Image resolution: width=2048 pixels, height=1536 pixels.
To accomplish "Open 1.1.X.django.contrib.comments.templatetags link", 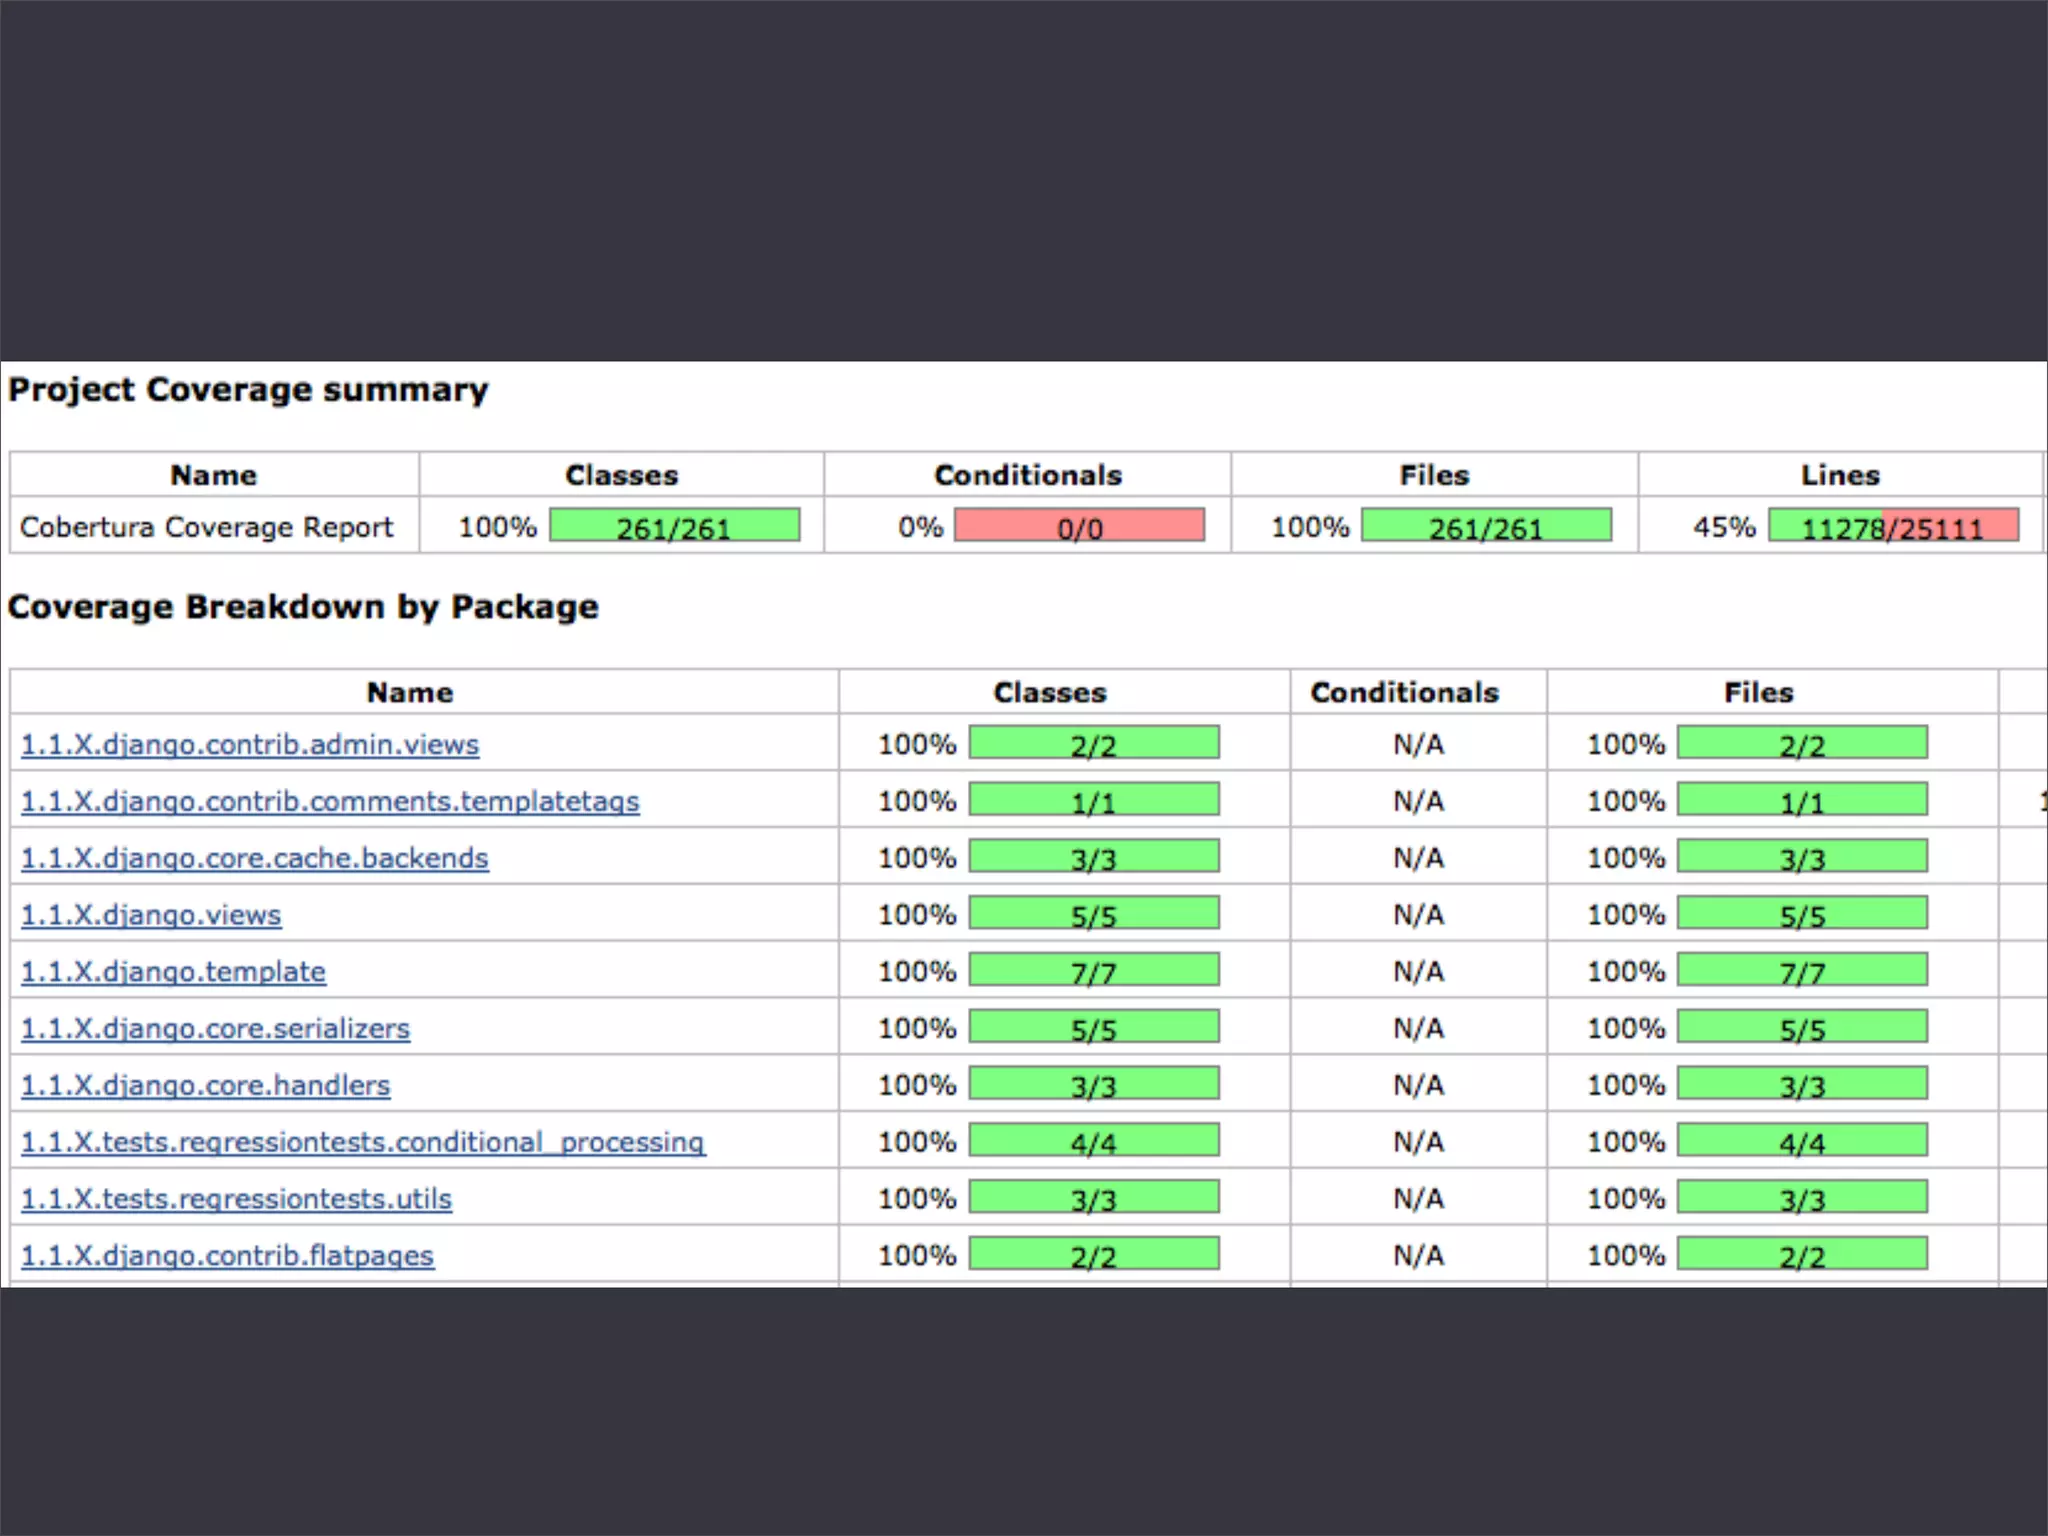I will click(x=330, y=802).
